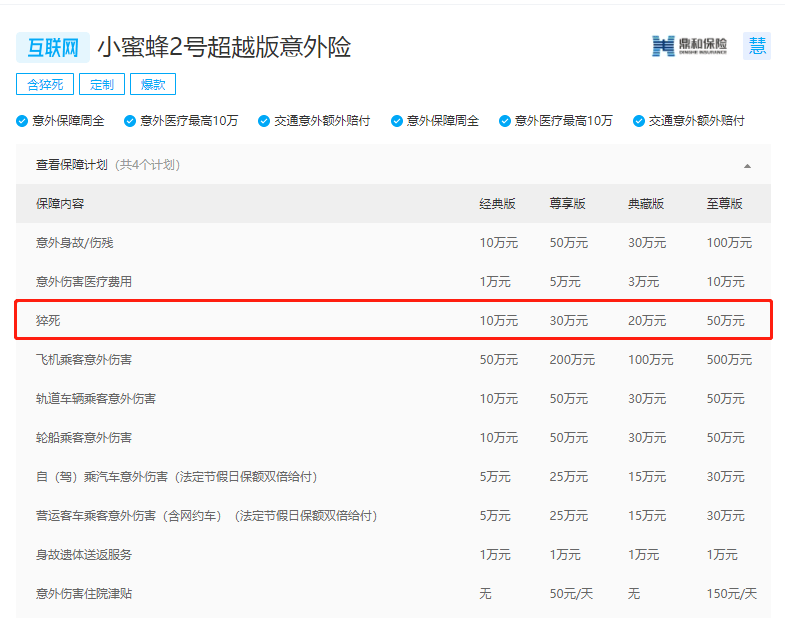Click the 猝死 row label
The height and width of the screenshot is (618, 785).
48,321
